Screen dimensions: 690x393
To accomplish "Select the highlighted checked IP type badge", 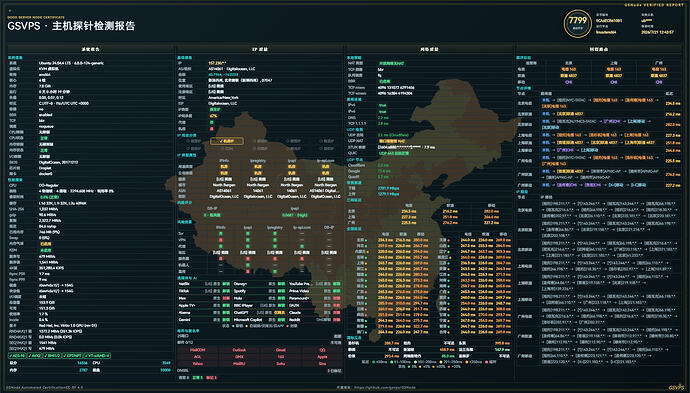I will click(227, 141).
